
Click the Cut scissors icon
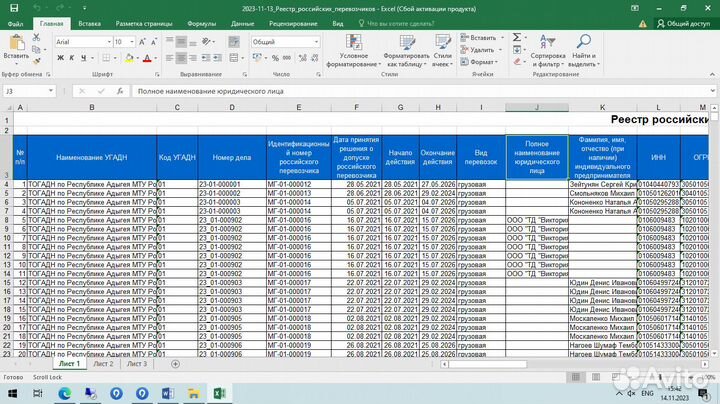37,36
